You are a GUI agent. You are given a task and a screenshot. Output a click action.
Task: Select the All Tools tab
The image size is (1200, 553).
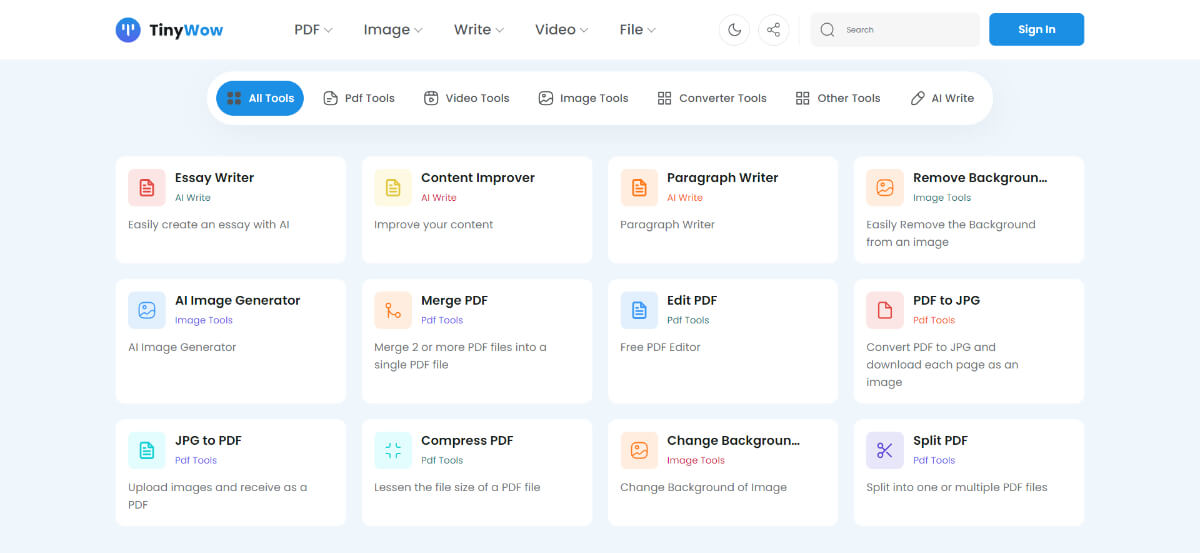[x=260, y=98]
